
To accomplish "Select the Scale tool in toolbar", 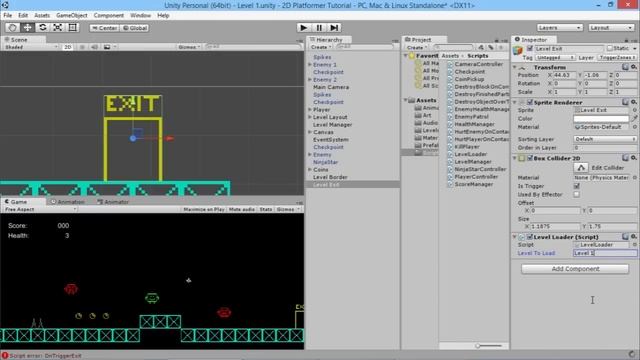I will click(x=58, y=27).
